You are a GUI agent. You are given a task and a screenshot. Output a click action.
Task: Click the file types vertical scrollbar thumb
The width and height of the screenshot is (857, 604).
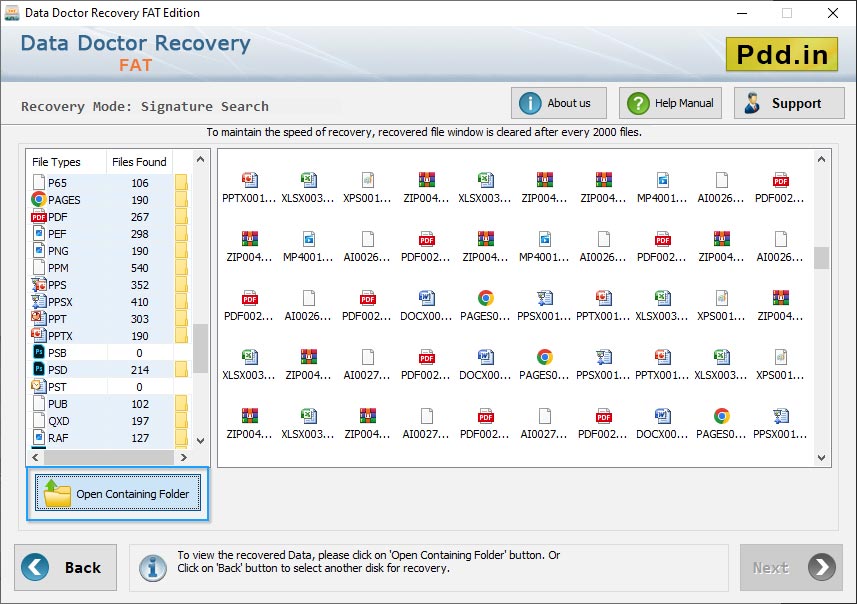pyautogui.click(x=201, y=348)
